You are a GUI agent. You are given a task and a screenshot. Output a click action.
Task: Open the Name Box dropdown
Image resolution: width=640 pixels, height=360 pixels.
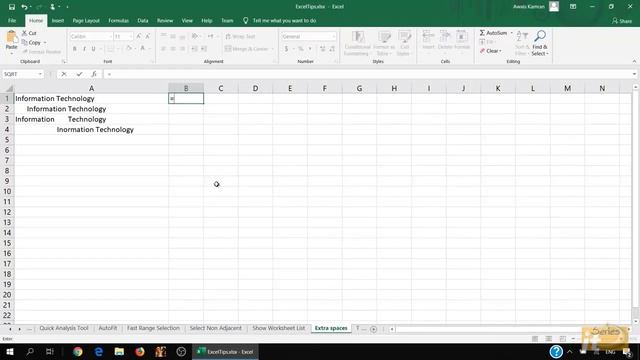(40, 74)
